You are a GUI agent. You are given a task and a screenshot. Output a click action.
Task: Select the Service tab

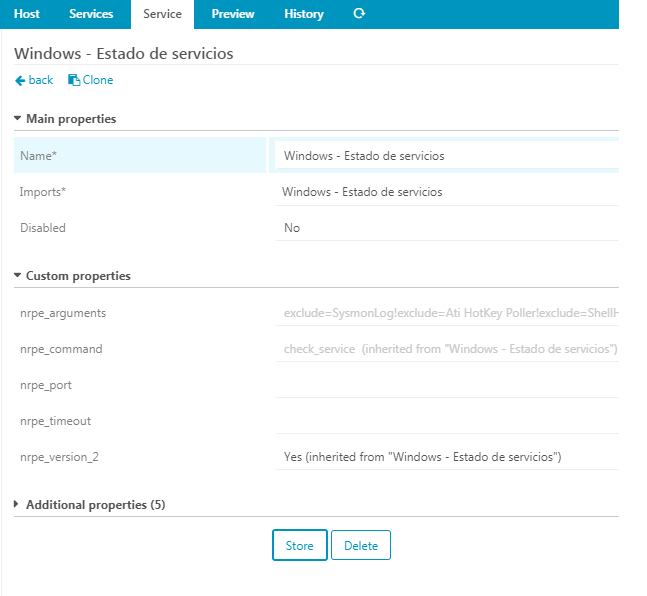tap(162, 14)
